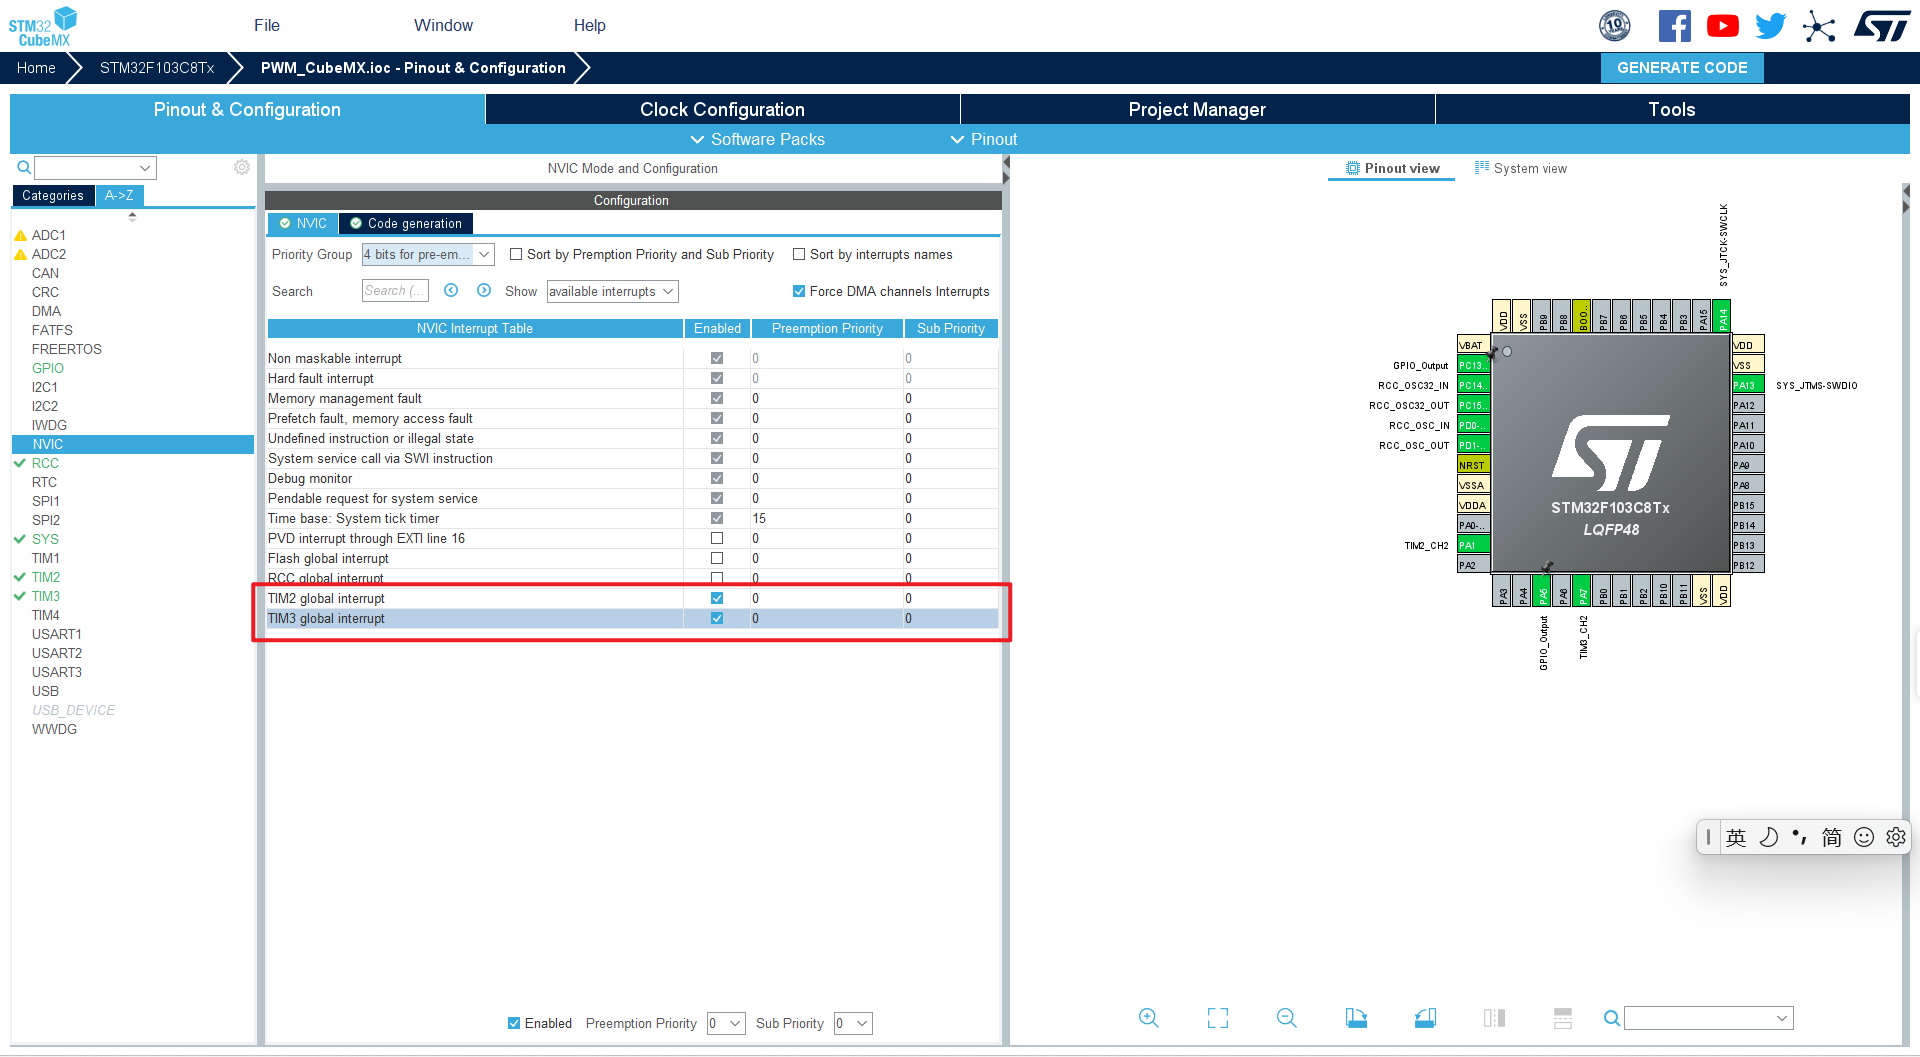Click GENERATE CODE button
Image resolution: width=1920 pixels, height=1057 pixels.
pos(1682,68)
